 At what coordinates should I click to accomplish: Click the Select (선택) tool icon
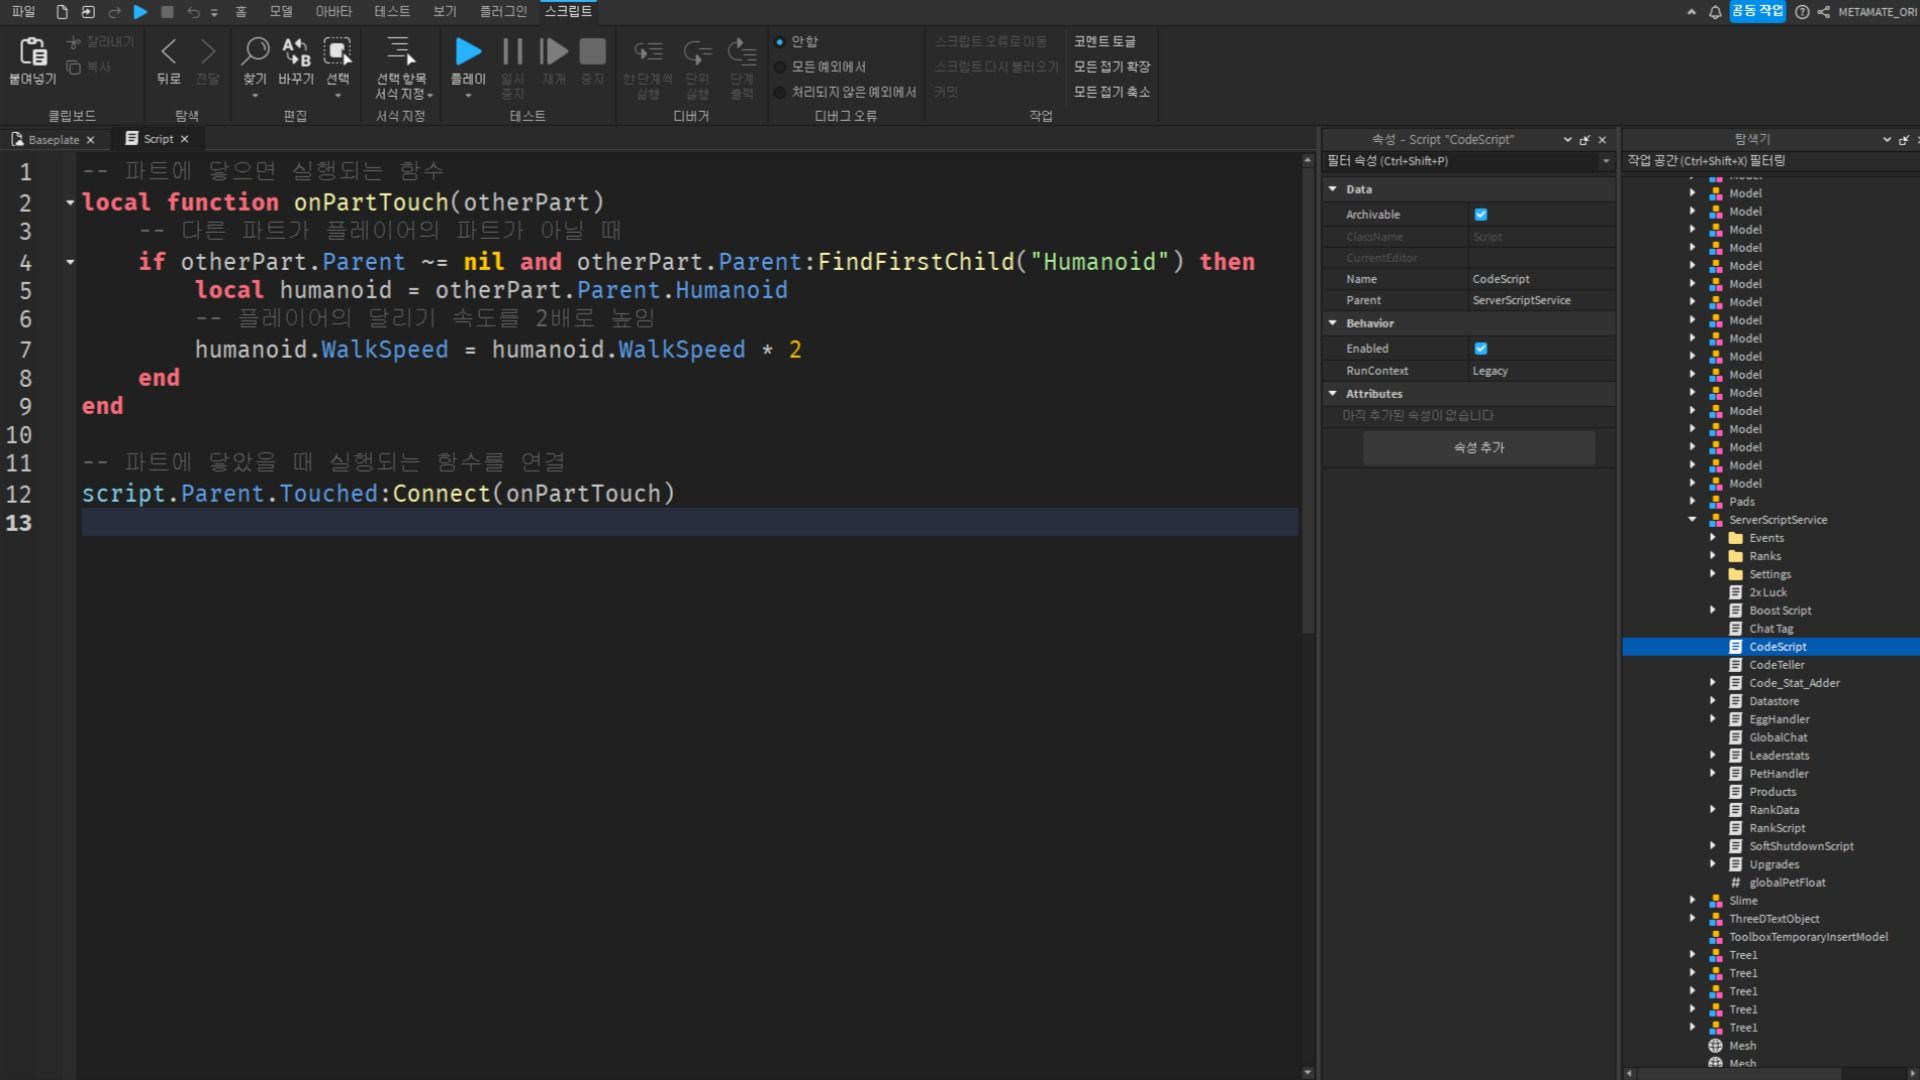[338, 52]
